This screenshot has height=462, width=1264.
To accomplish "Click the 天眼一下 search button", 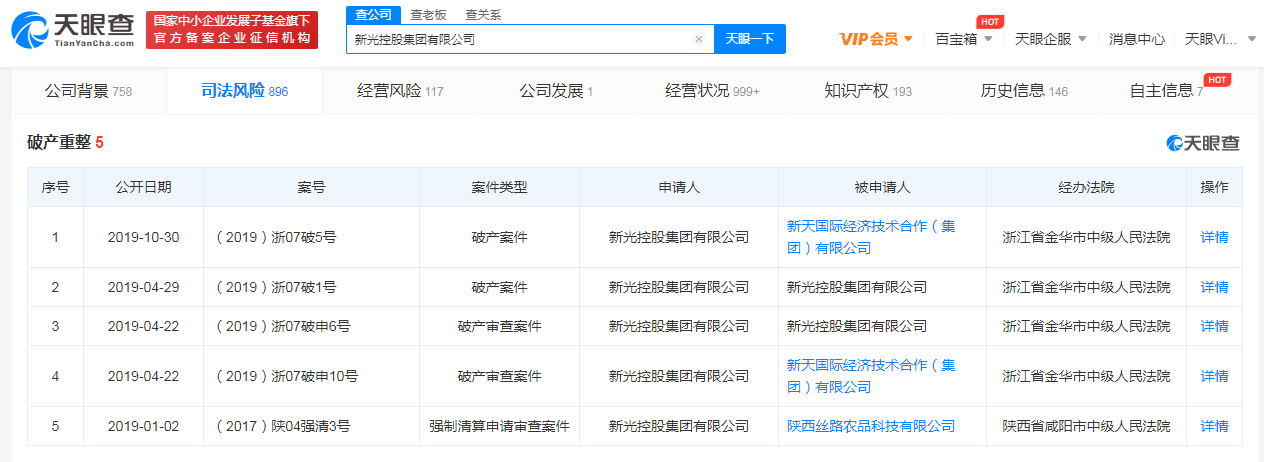I will pos(749,39).
